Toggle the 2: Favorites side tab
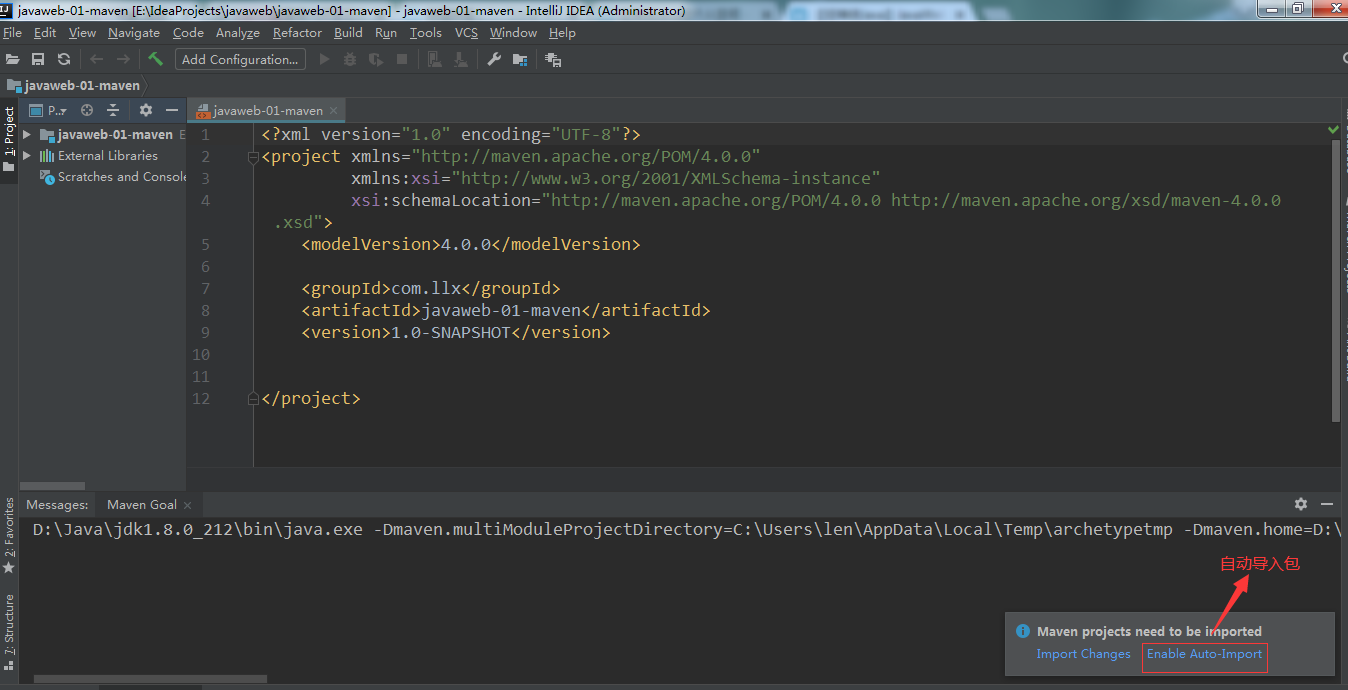 click(9, 535)
